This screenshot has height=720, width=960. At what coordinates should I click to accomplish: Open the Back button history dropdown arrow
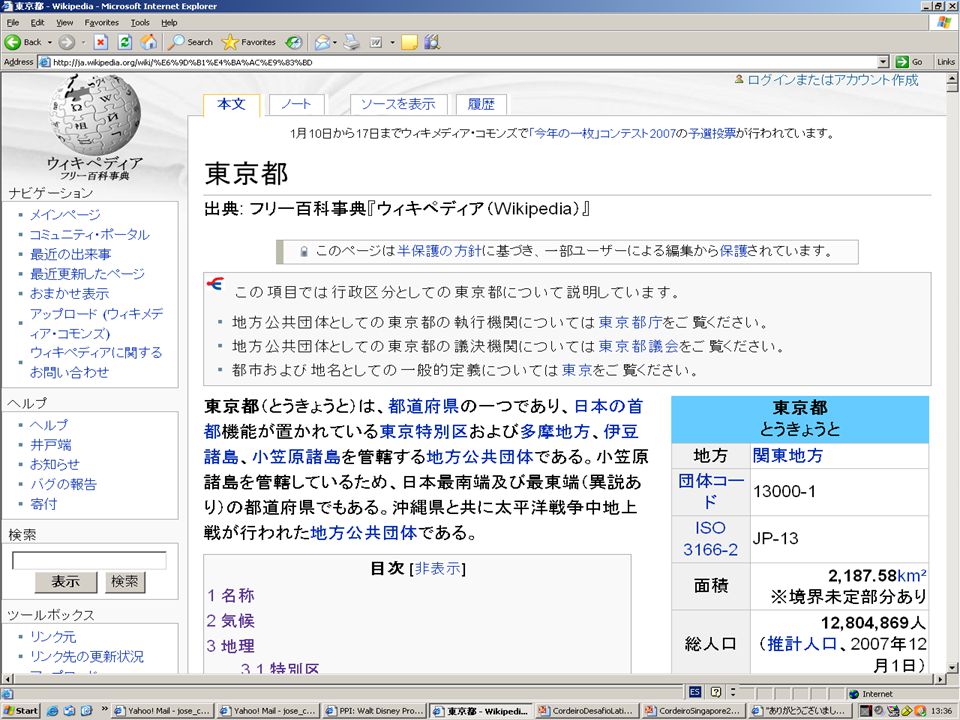(50, 42)
